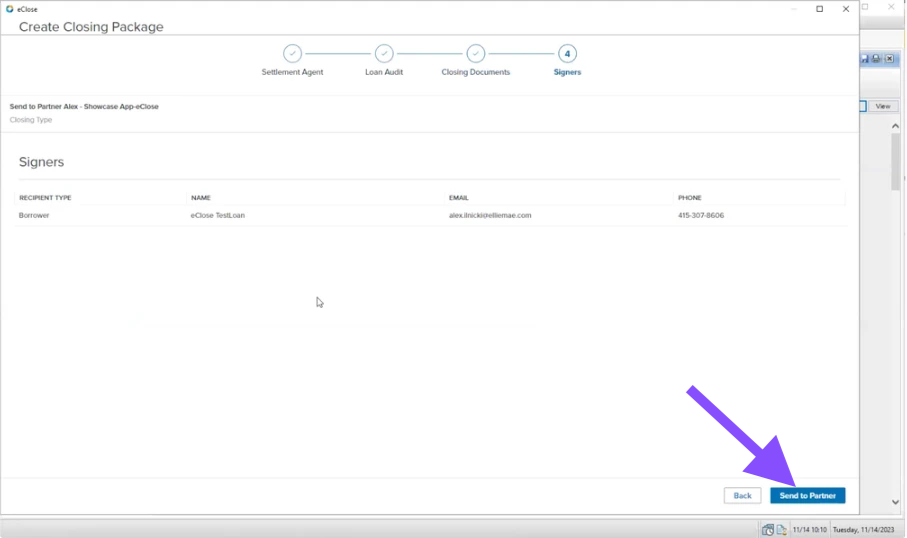Open the Closing Documents step circle
This screenshot has width=907, height=538.
[x=475, y=53]
